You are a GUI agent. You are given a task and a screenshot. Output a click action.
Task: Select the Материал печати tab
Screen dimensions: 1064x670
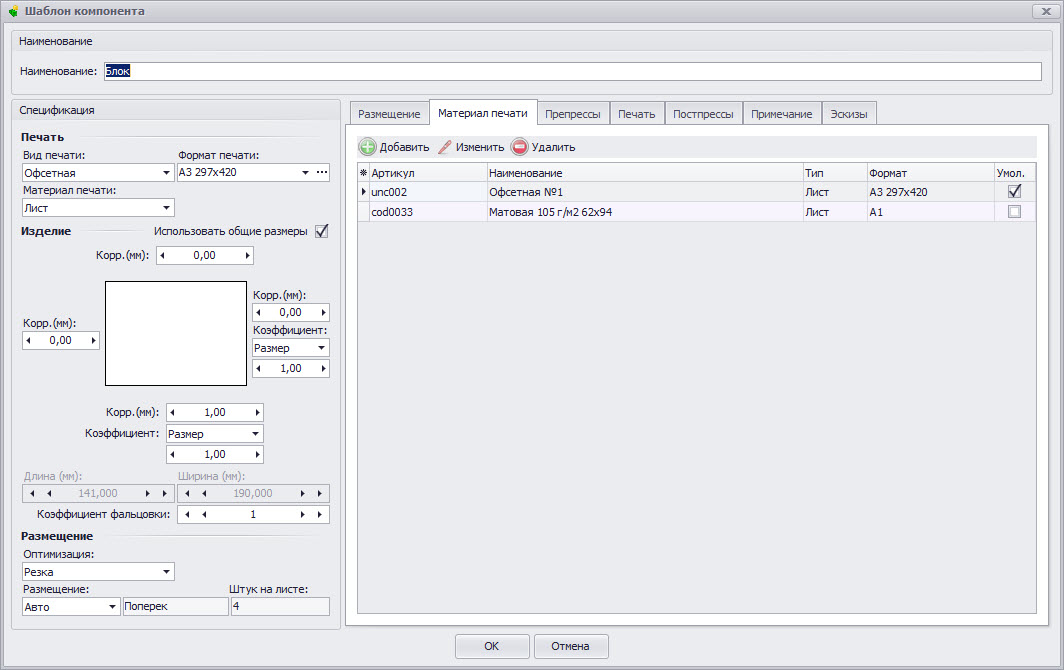[483, 113]
